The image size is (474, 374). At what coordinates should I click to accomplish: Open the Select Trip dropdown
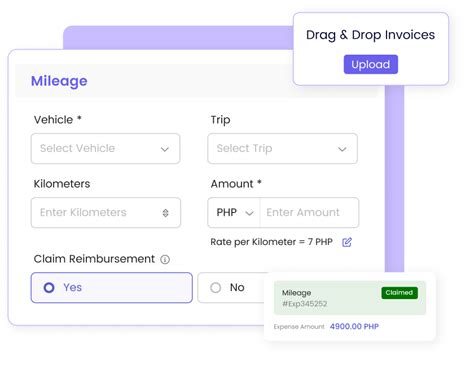click(x=283, y=149)
